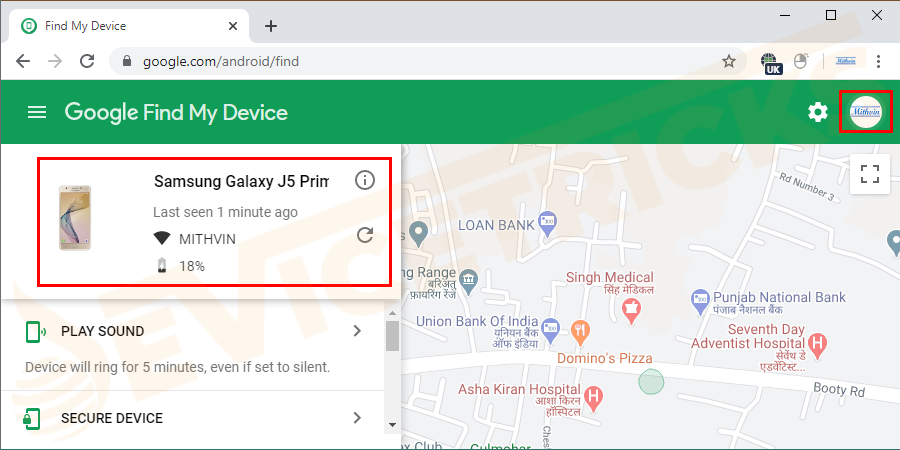Open the hamburger menu in Find My Device
The image size is (900, 450).
pyautogui.click(x=37, y=112)
